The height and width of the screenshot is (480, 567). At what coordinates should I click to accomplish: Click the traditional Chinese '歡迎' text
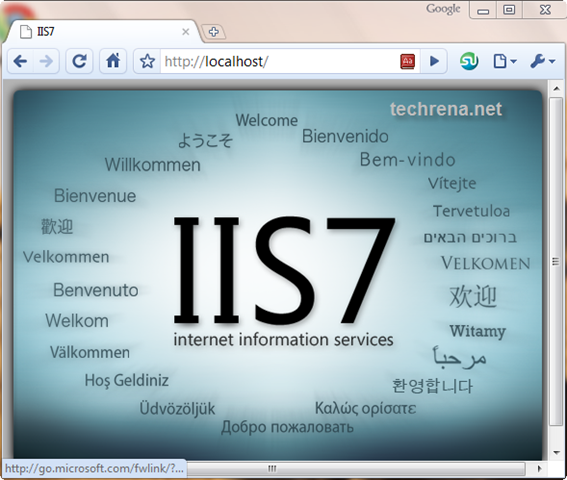coord(57,227)
